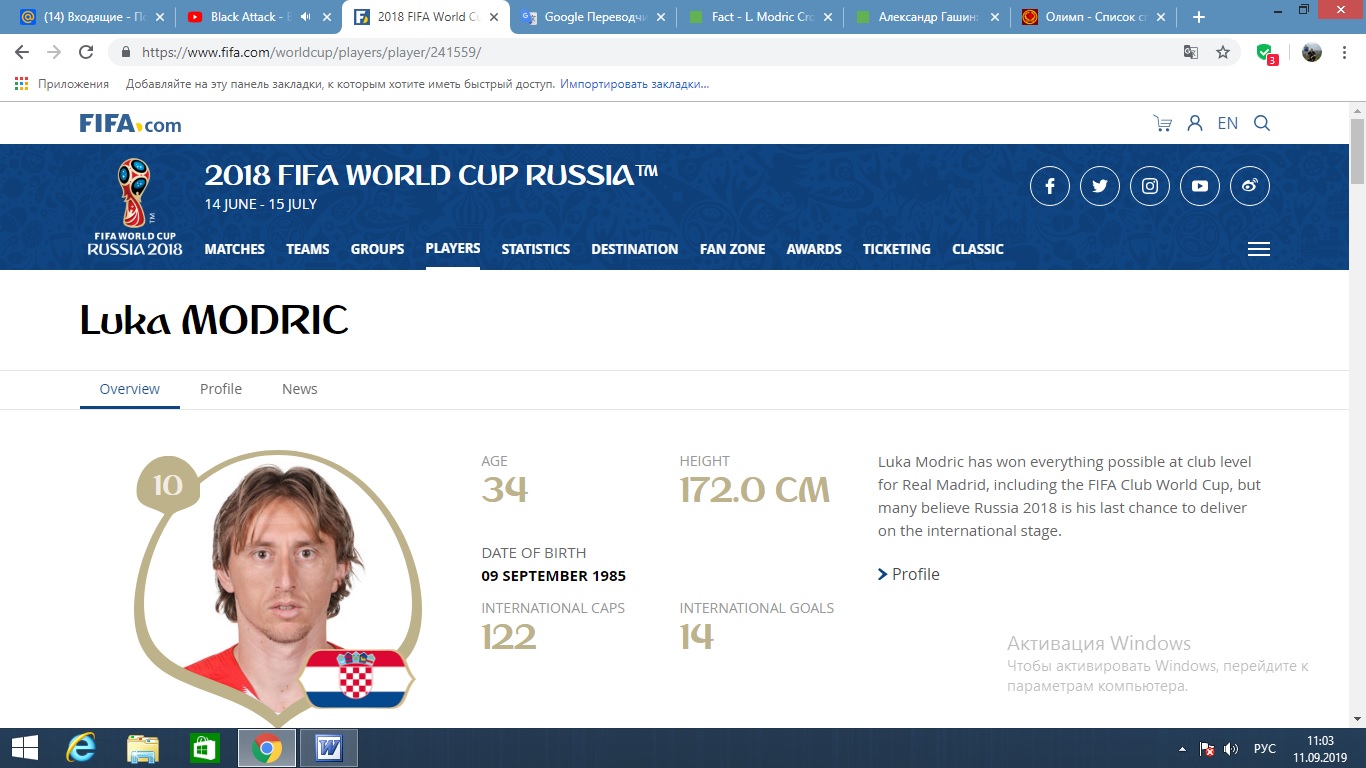Image resolution: width=1366 pixels, height=768 pixels.
Task: Switch to Word from taskbar
Action: [x=328, y=748]
